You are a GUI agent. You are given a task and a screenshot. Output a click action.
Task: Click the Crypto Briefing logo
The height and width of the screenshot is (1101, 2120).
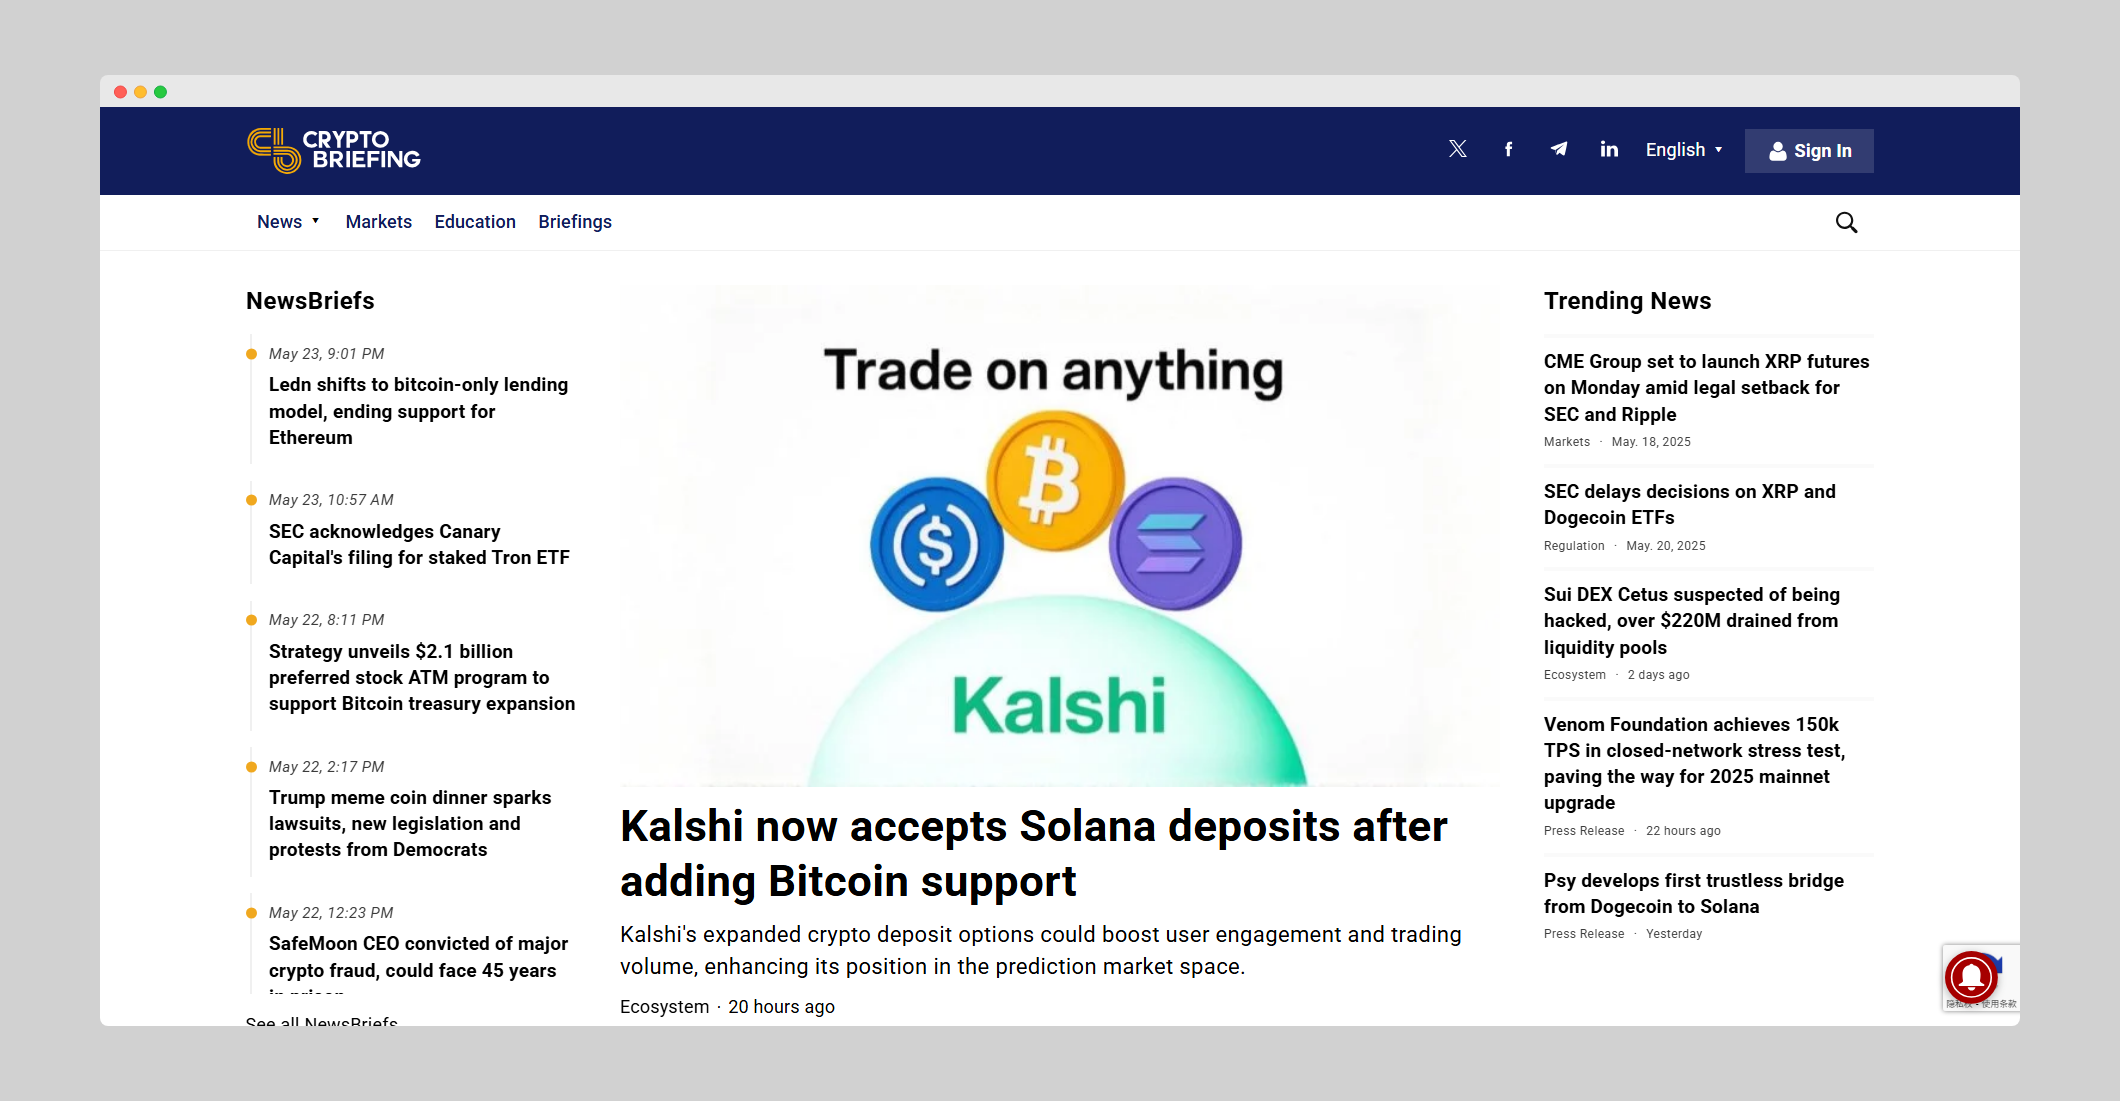click(x=333, y=150)
